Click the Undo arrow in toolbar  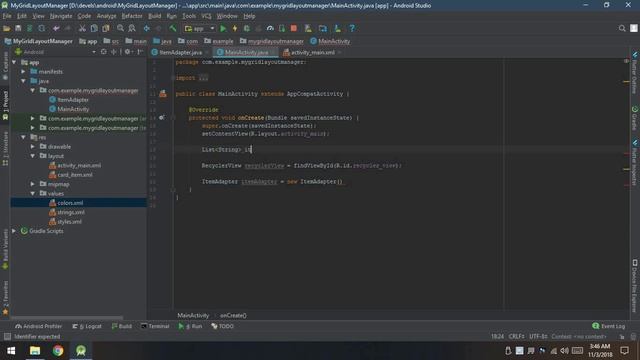click(56, 29)
